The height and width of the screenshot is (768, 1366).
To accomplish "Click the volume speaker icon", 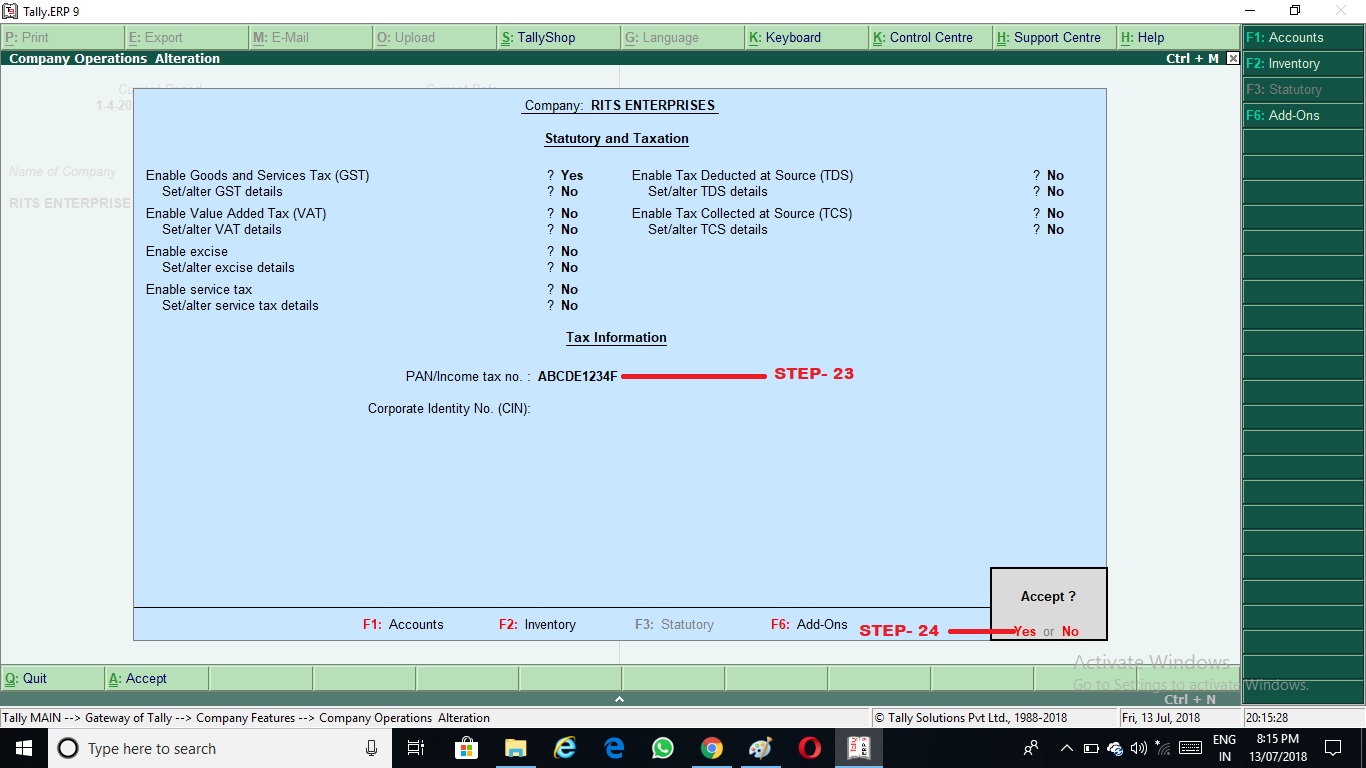I will pos(1138,748).
